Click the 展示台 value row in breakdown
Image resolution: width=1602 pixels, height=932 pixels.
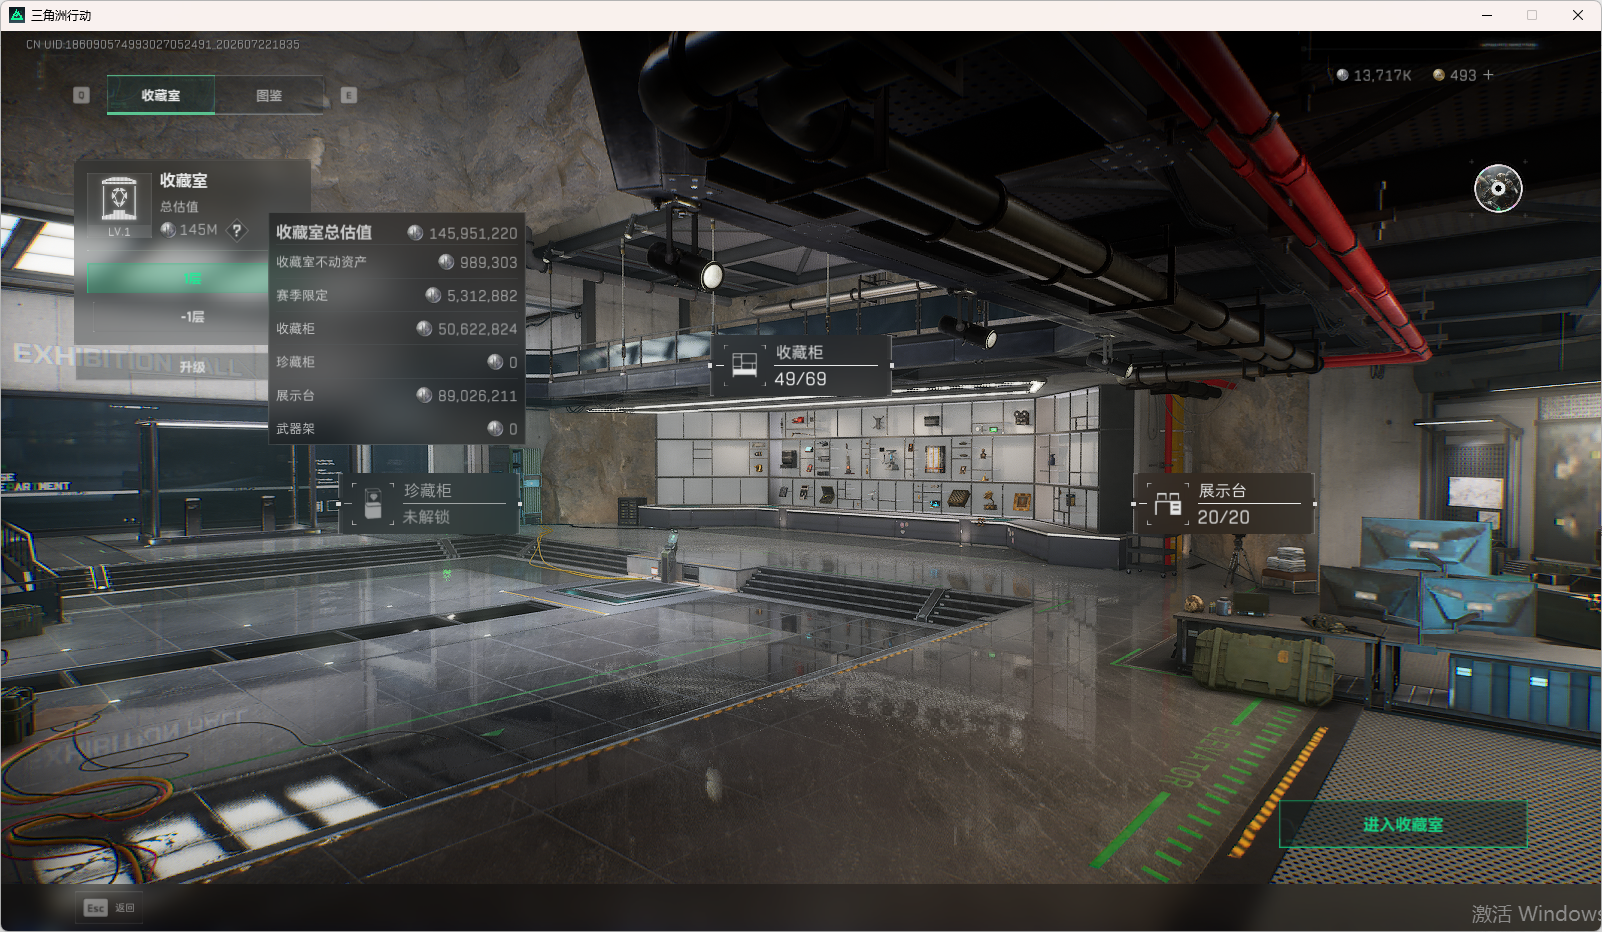tap(397, 395)
